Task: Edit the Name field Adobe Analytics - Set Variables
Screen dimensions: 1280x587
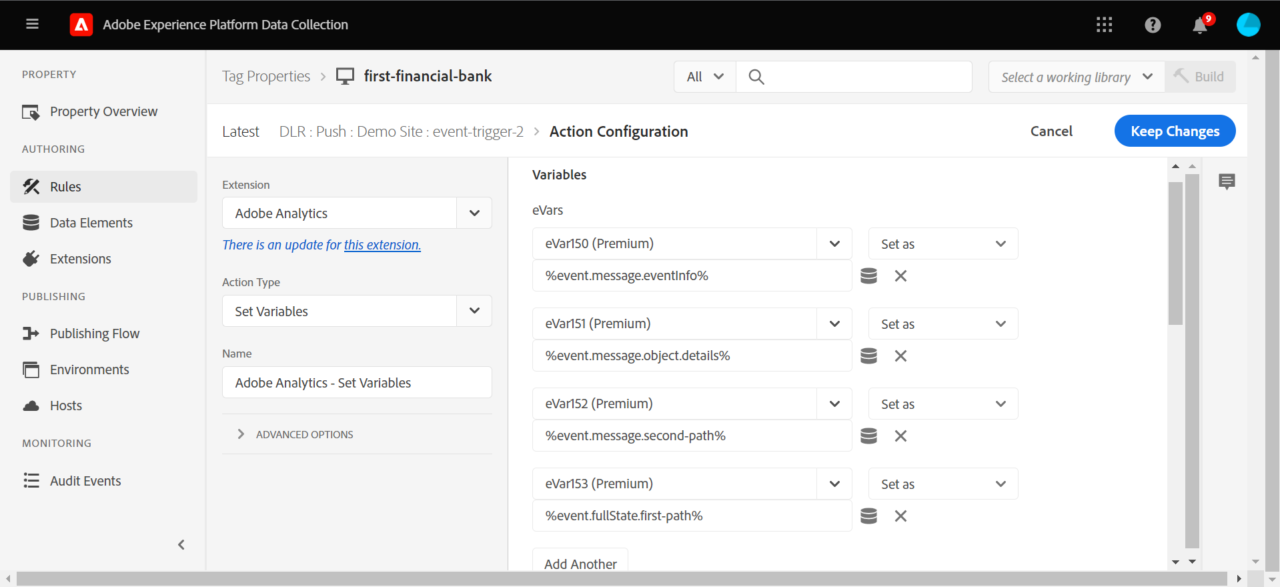Action: coord(357,382)
